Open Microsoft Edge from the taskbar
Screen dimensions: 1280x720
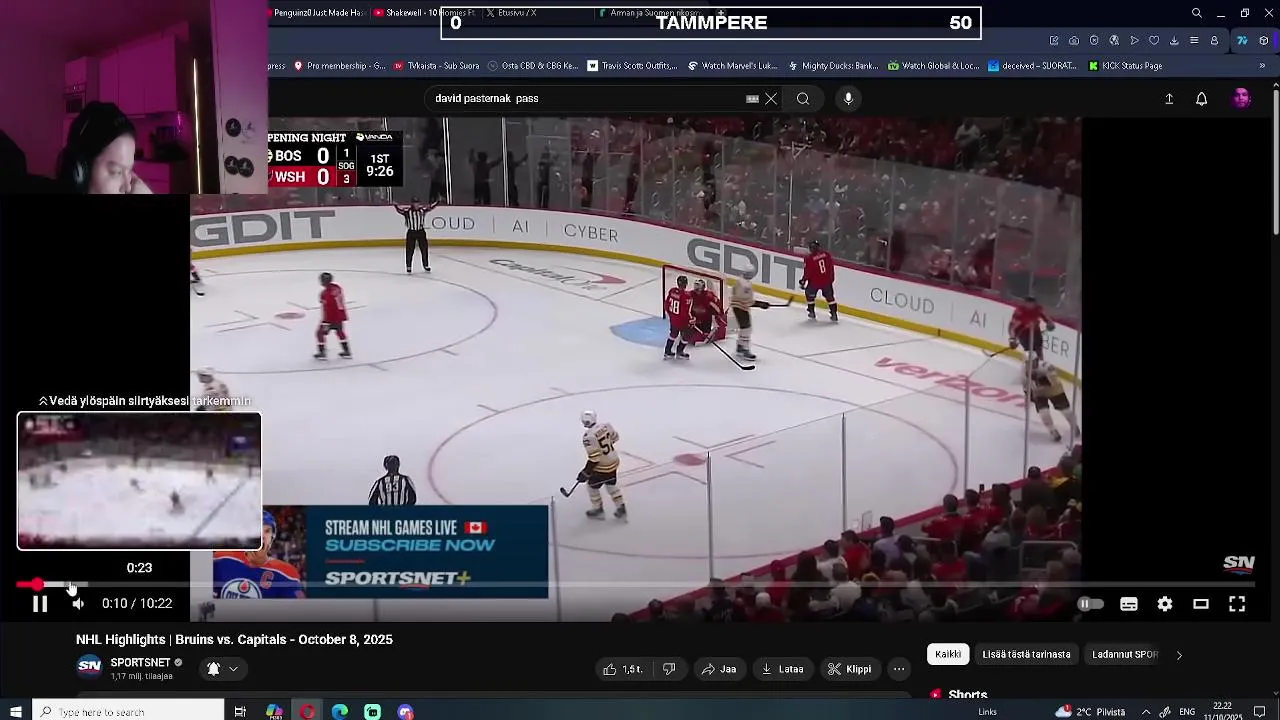(340, 712)
